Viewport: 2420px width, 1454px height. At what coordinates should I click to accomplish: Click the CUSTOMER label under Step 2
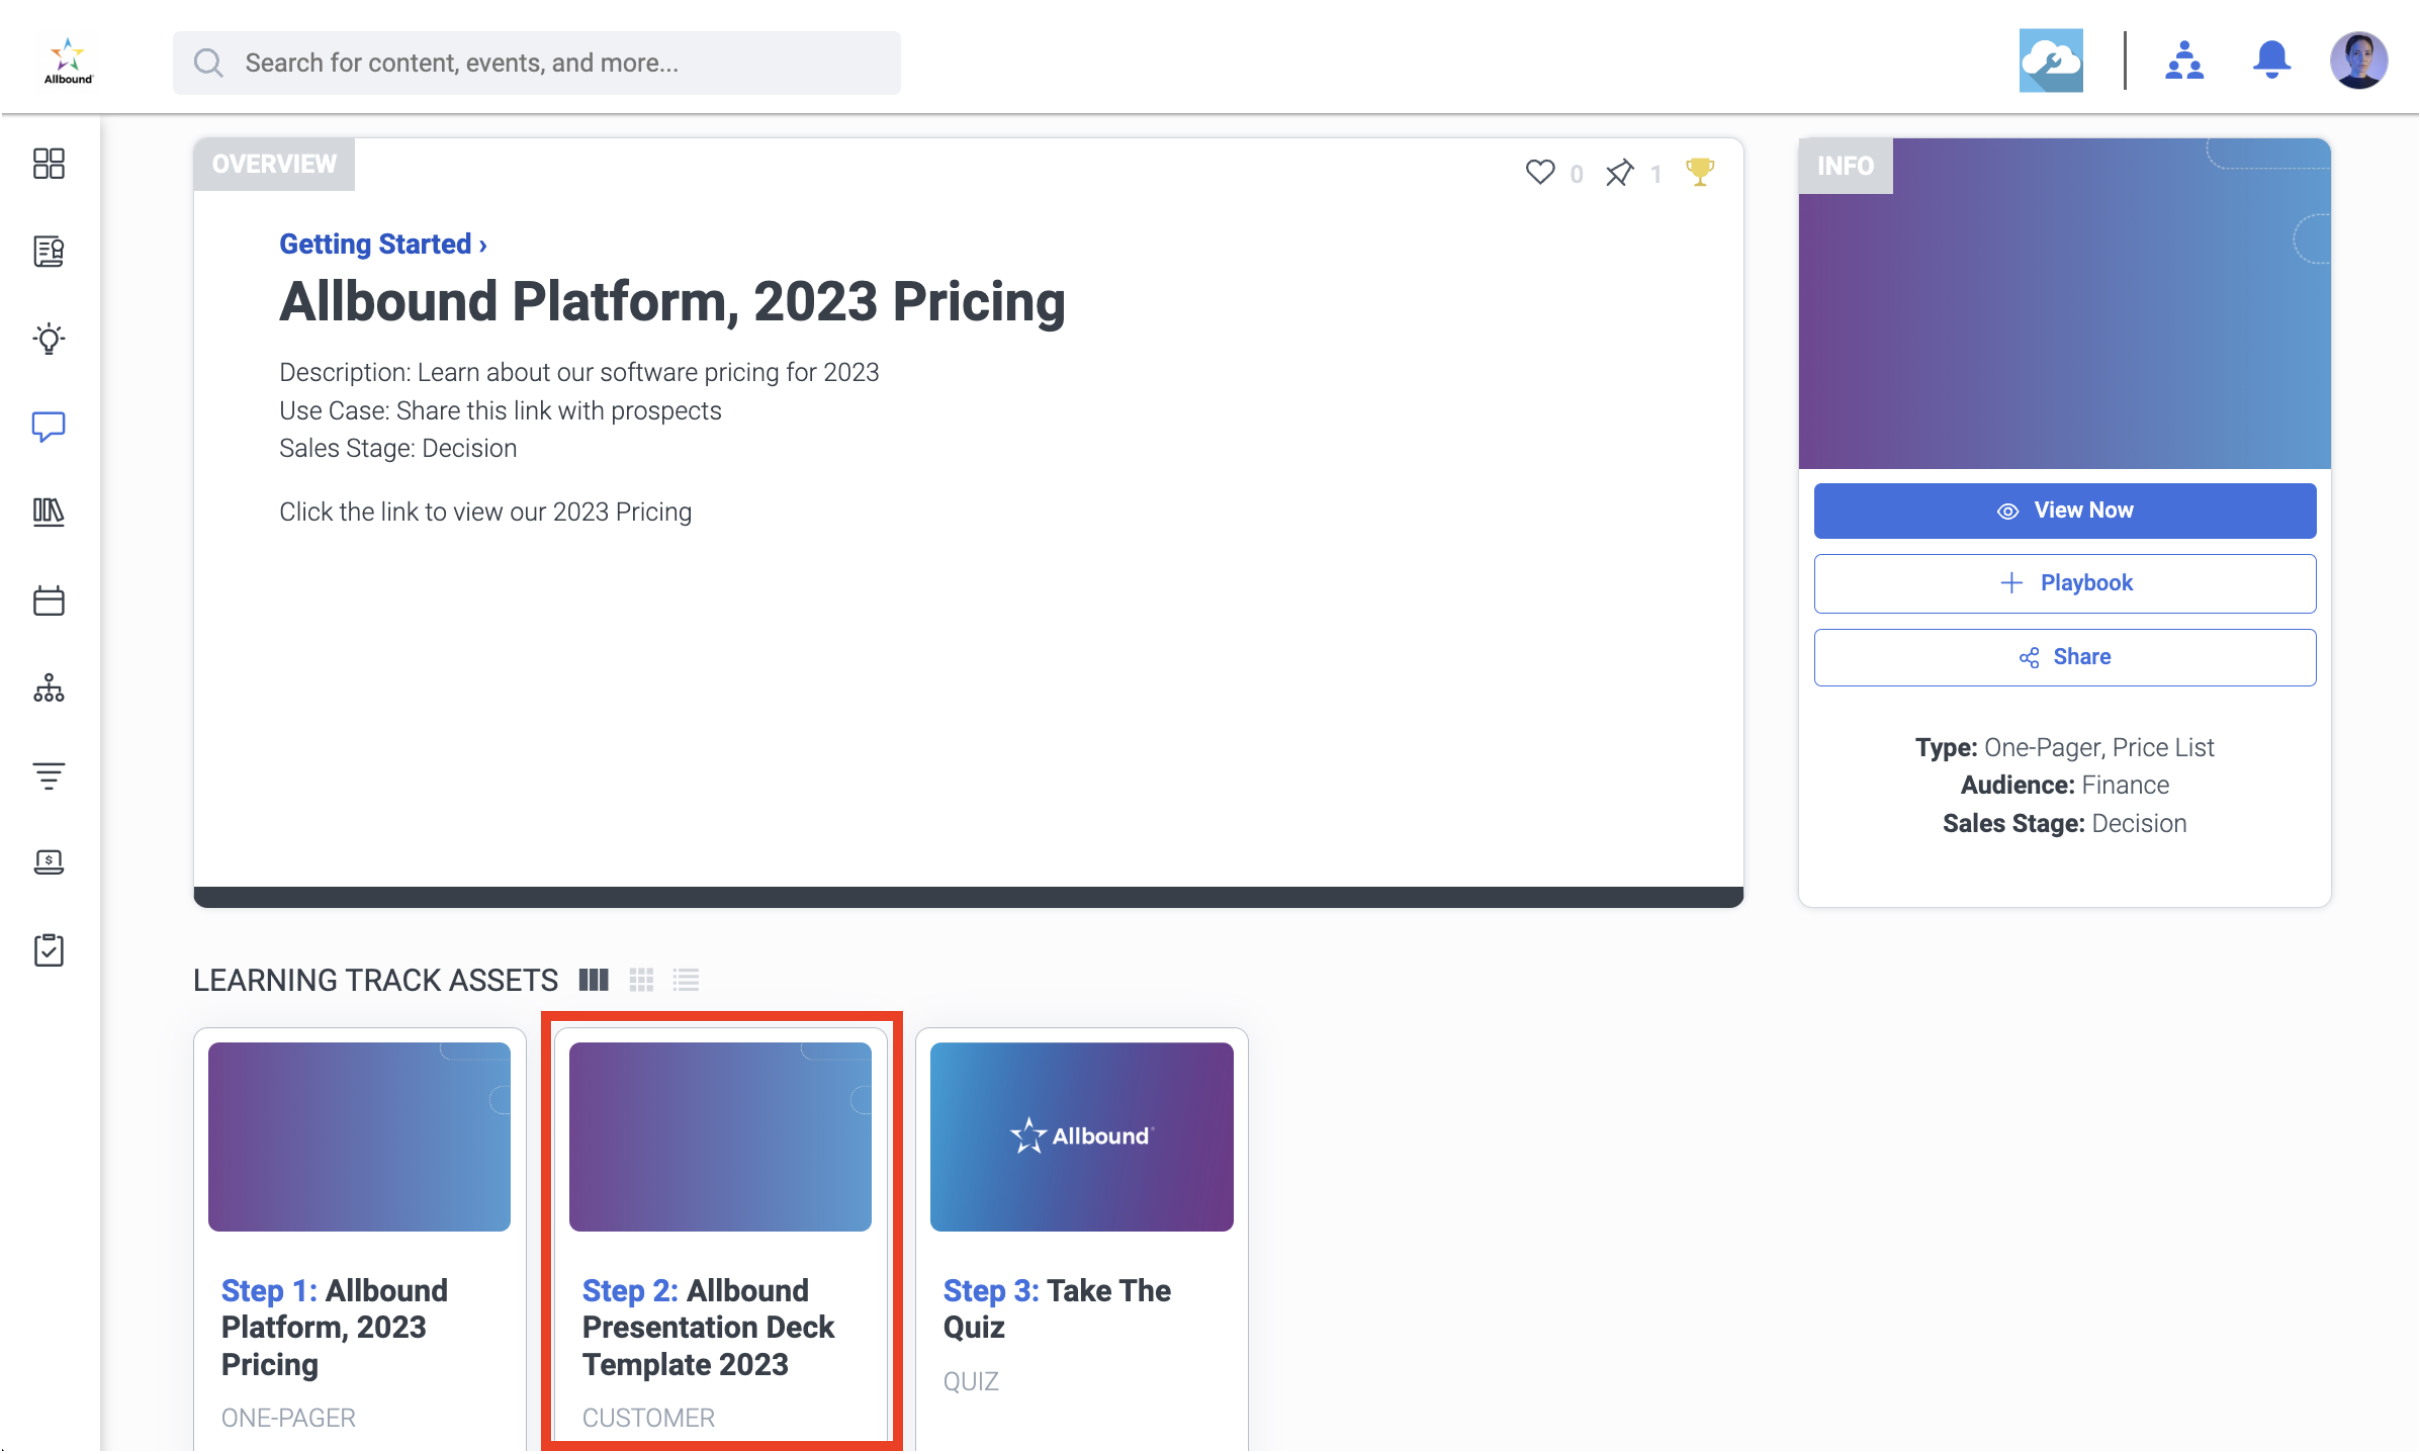(648, 1419)
